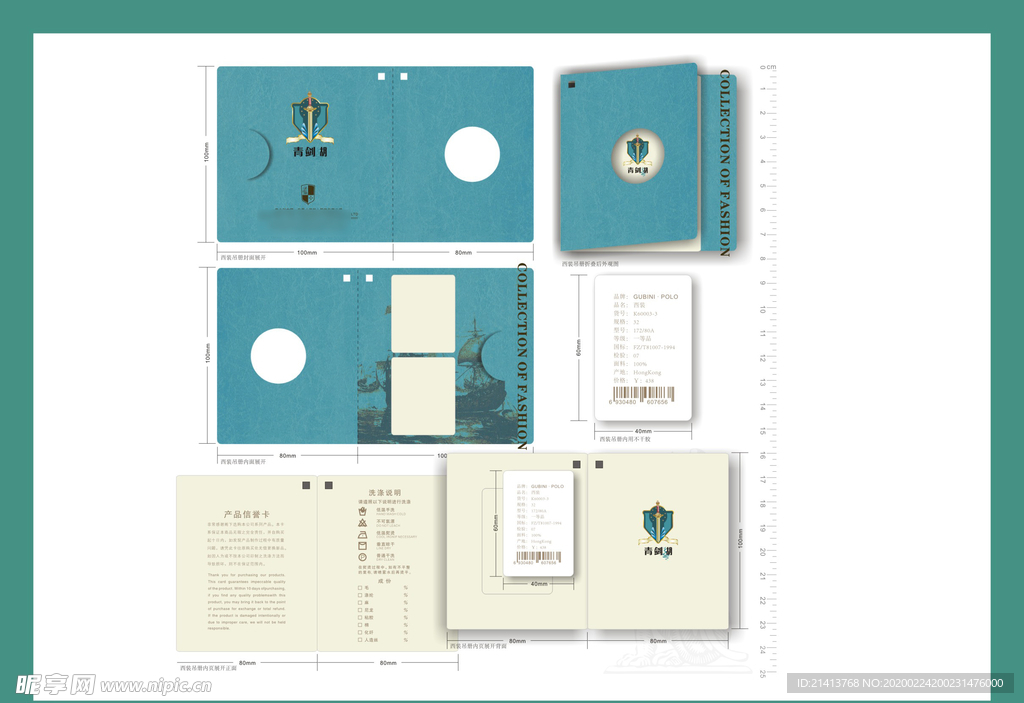Click 172/80A size value on the large tag
This screenshot has height=703, width=1024.
[643, 331]
